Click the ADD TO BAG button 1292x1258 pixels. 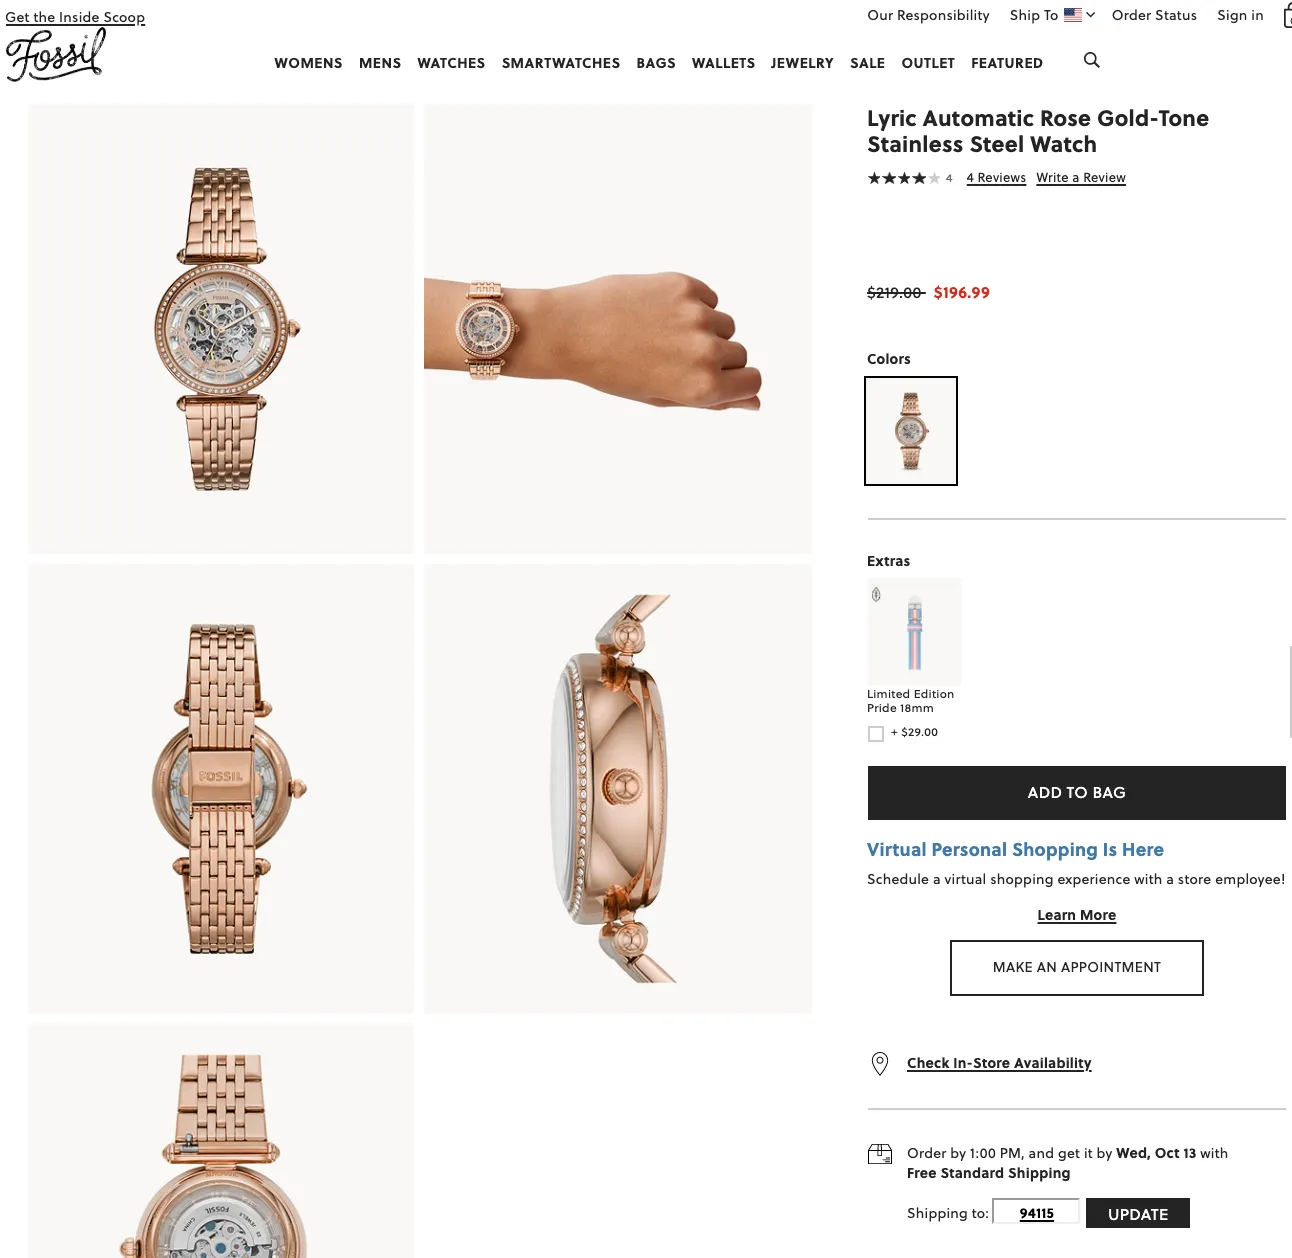tap(1077, 793)
